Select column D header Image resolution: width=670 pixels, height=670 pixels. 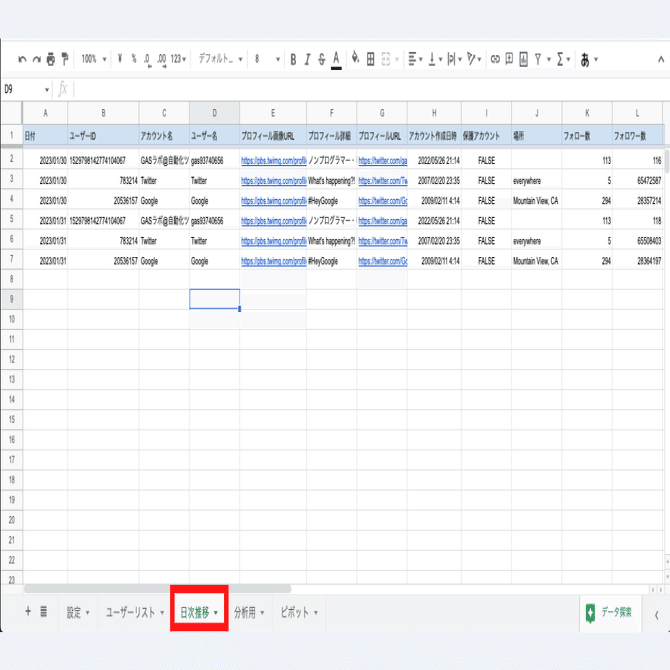[215, 113]
